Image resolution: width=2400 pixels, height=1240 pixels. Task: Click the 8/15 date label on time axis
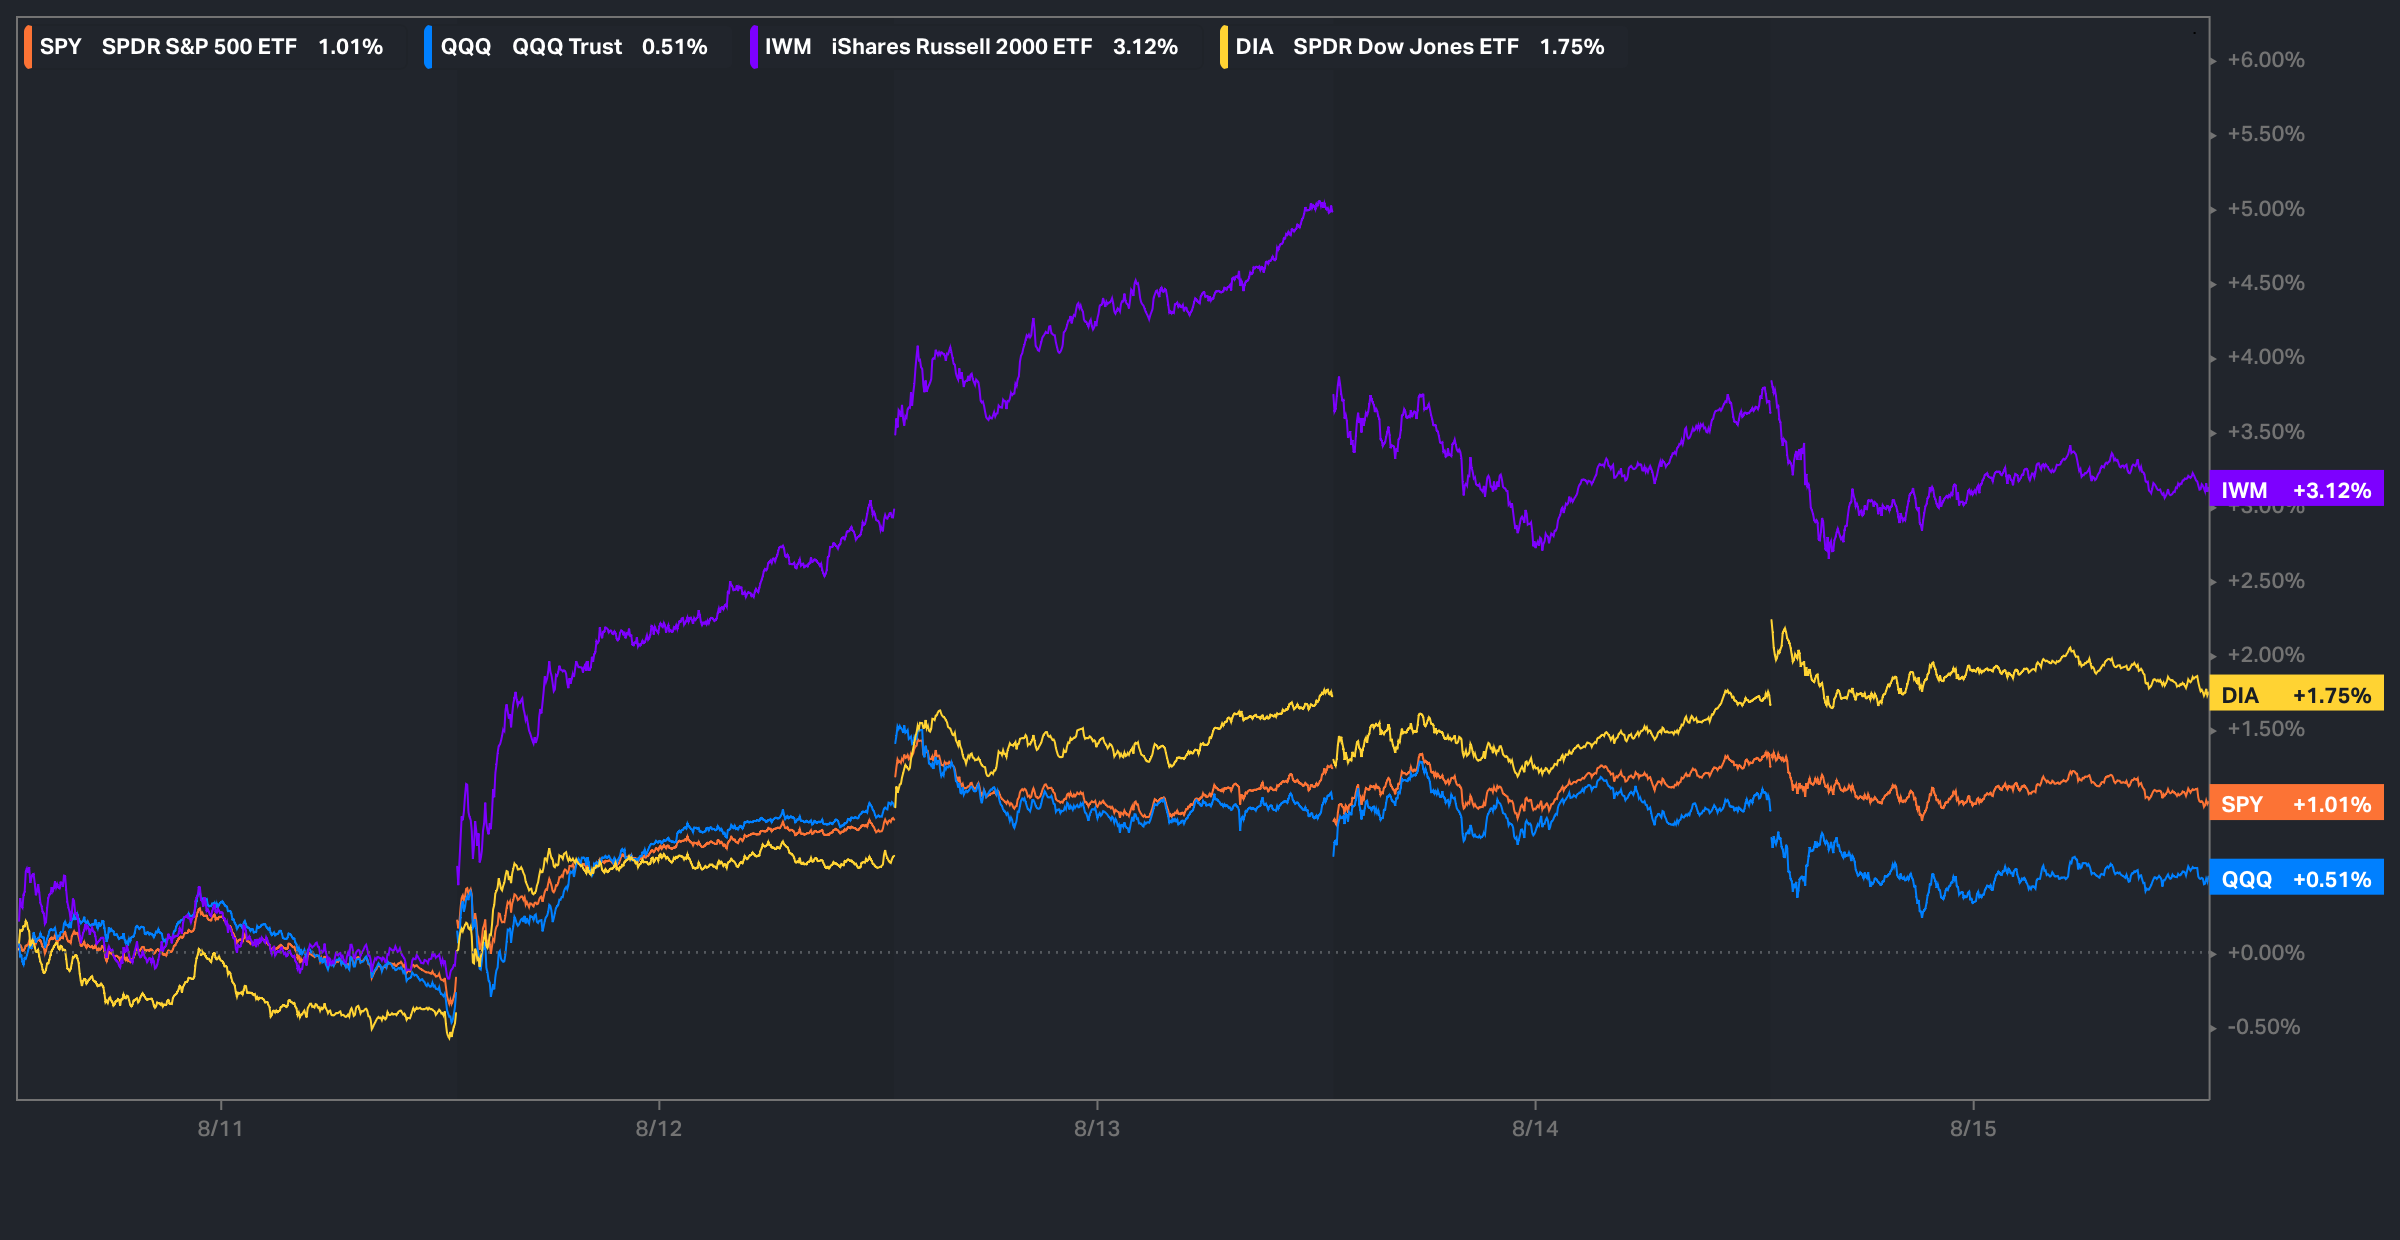pos(1973,1129)
